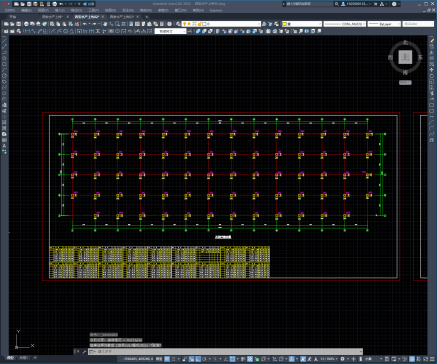Toggle 2D object snap in status bar
The width and height of the screenshot is (437, 364).
pos(232,359)
